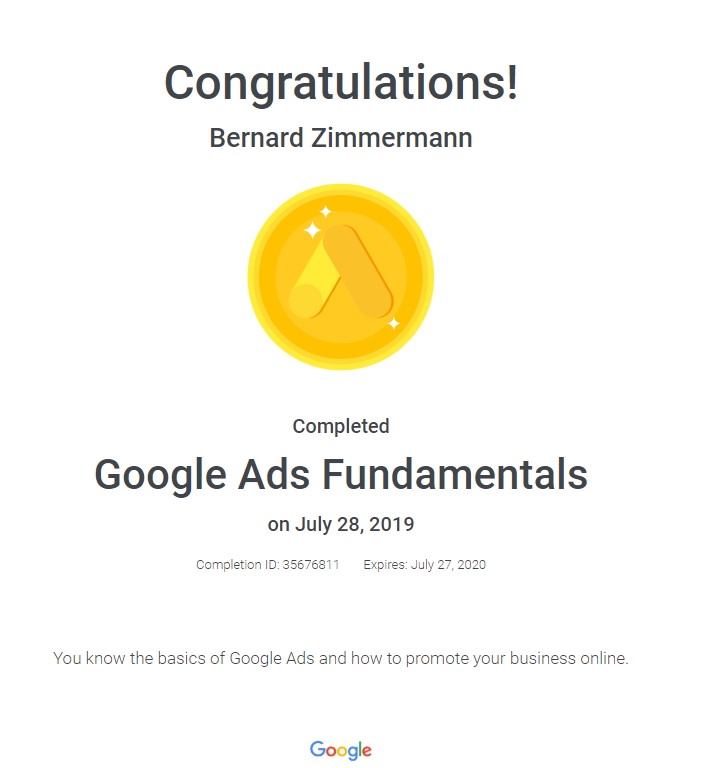The width and height of the screenshot is (716, 768).
Task: Click the word Fundamentals in the course title
Action: pos(455,474)
